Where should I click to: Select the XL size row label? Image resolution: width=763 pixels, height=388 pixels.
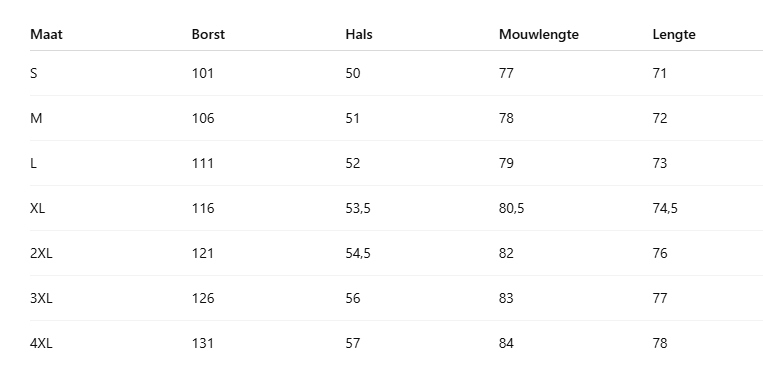pos(37,208)
